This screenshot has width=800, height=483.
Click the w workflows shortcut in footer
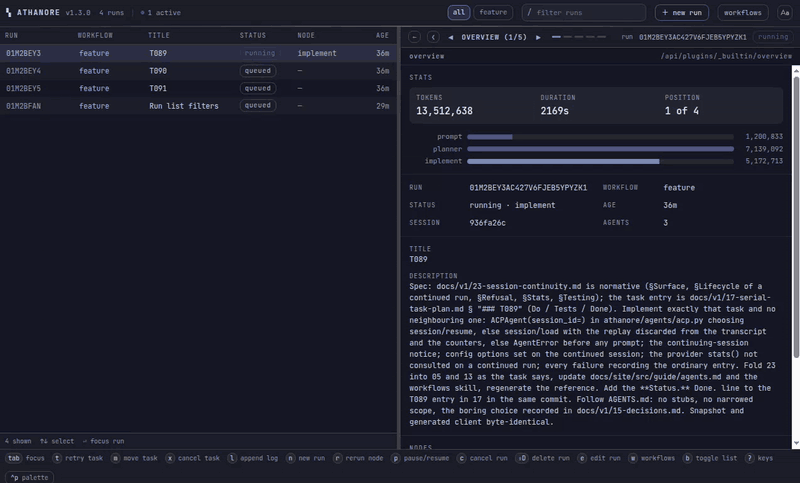click(x=652, y=458)
